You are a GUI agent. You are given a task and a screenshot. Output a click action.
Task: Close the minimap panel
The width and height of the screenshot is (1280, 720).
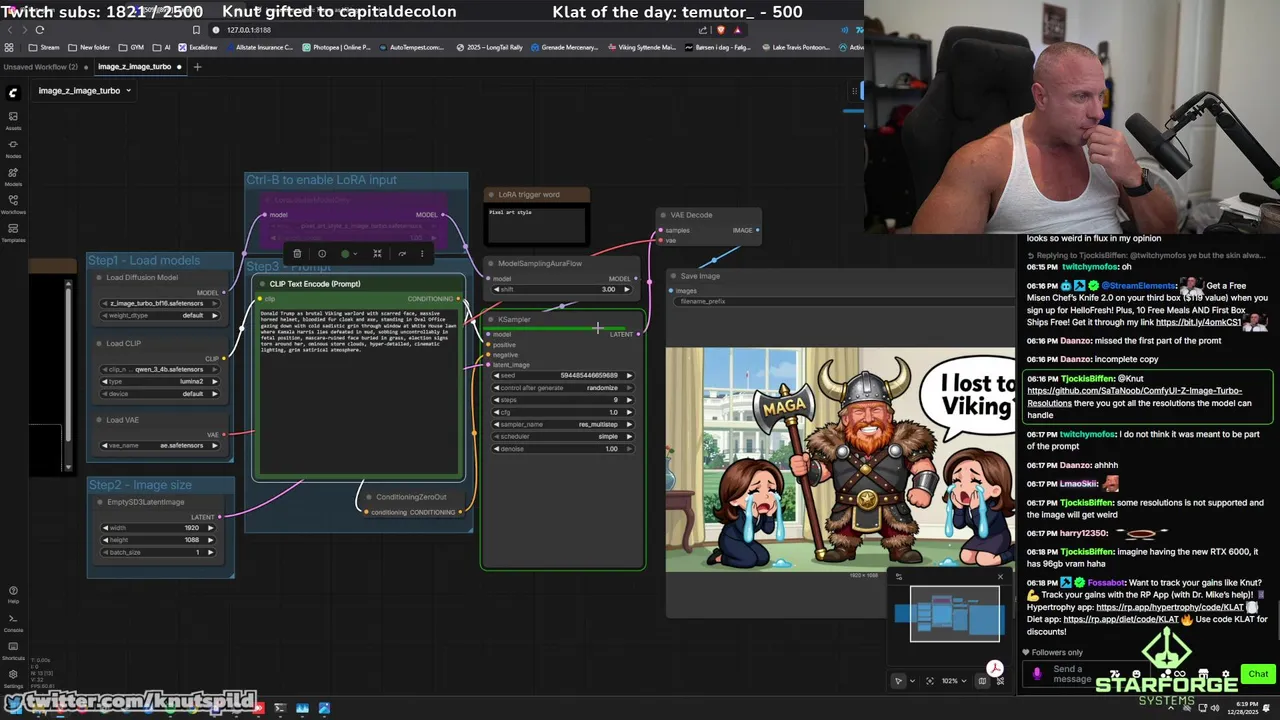click(1000, 577)
